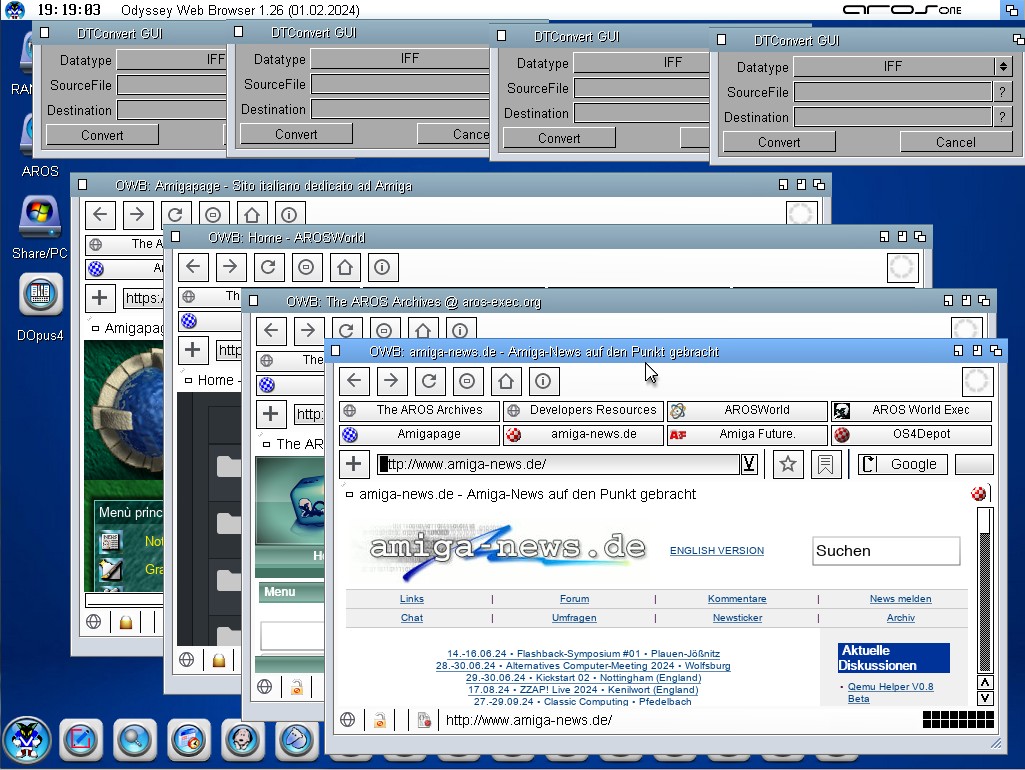
Task: Open the Google search engine selector
Action: [x=903, y=464]
